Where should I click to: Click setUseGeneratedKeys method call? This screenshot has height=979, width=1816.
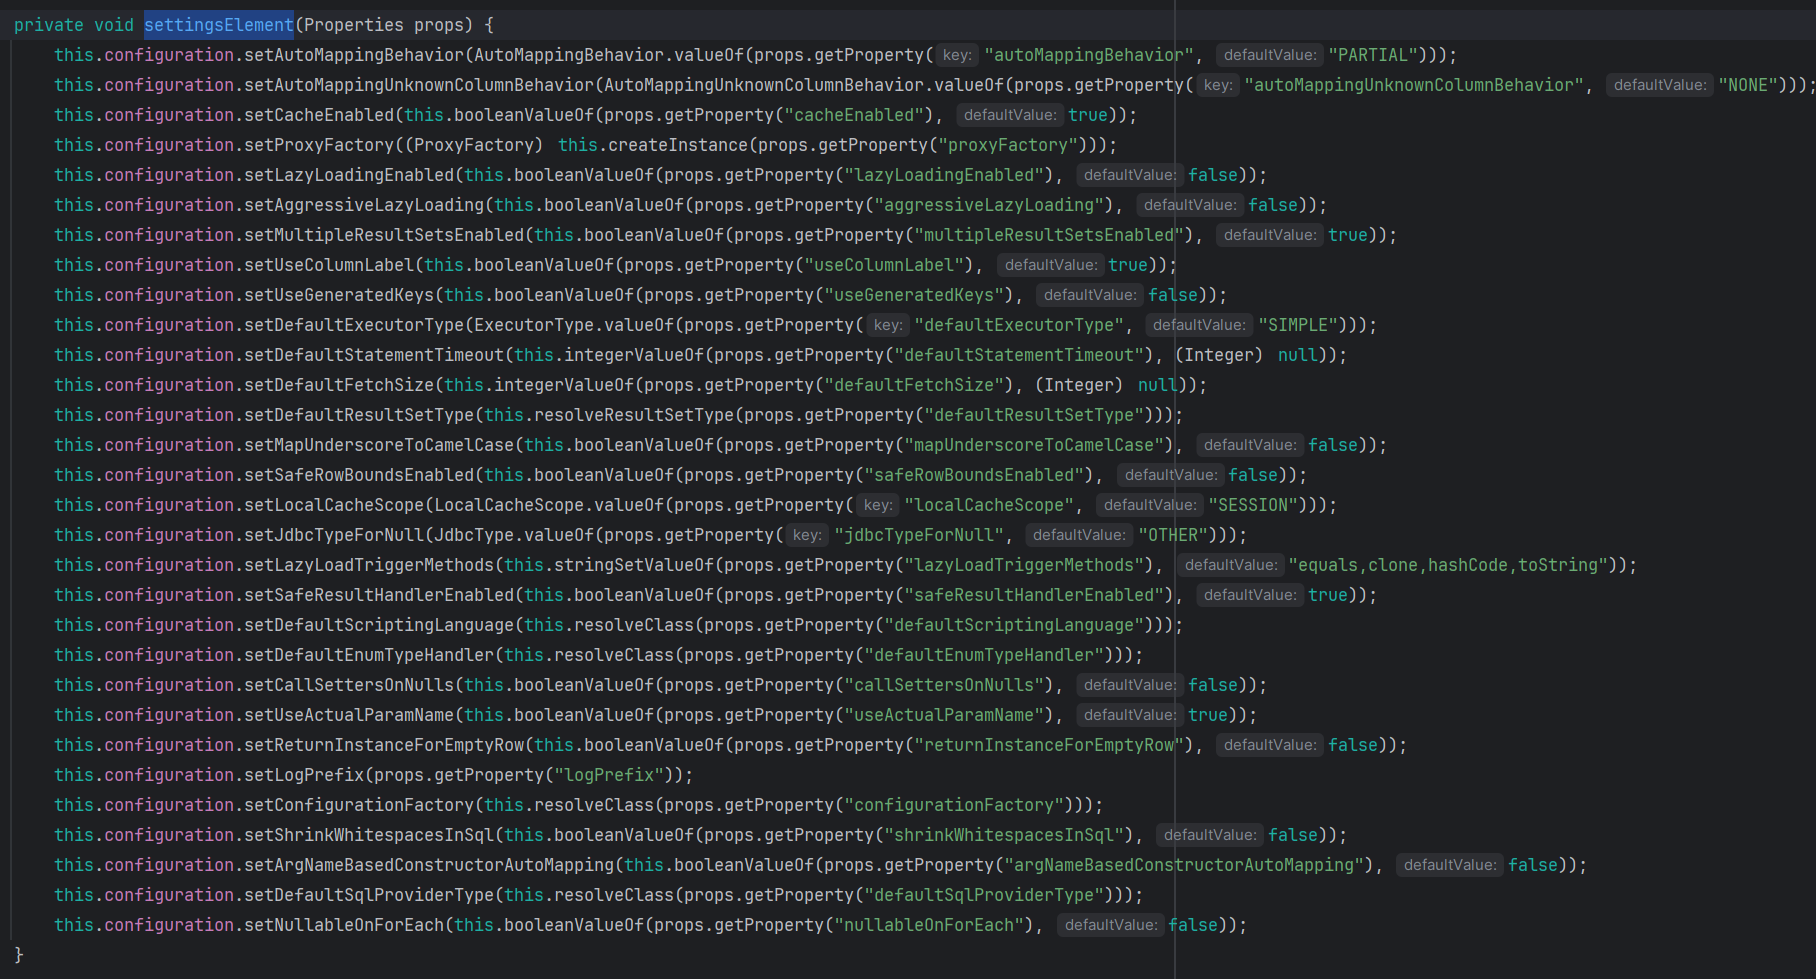tap(339, 295)
